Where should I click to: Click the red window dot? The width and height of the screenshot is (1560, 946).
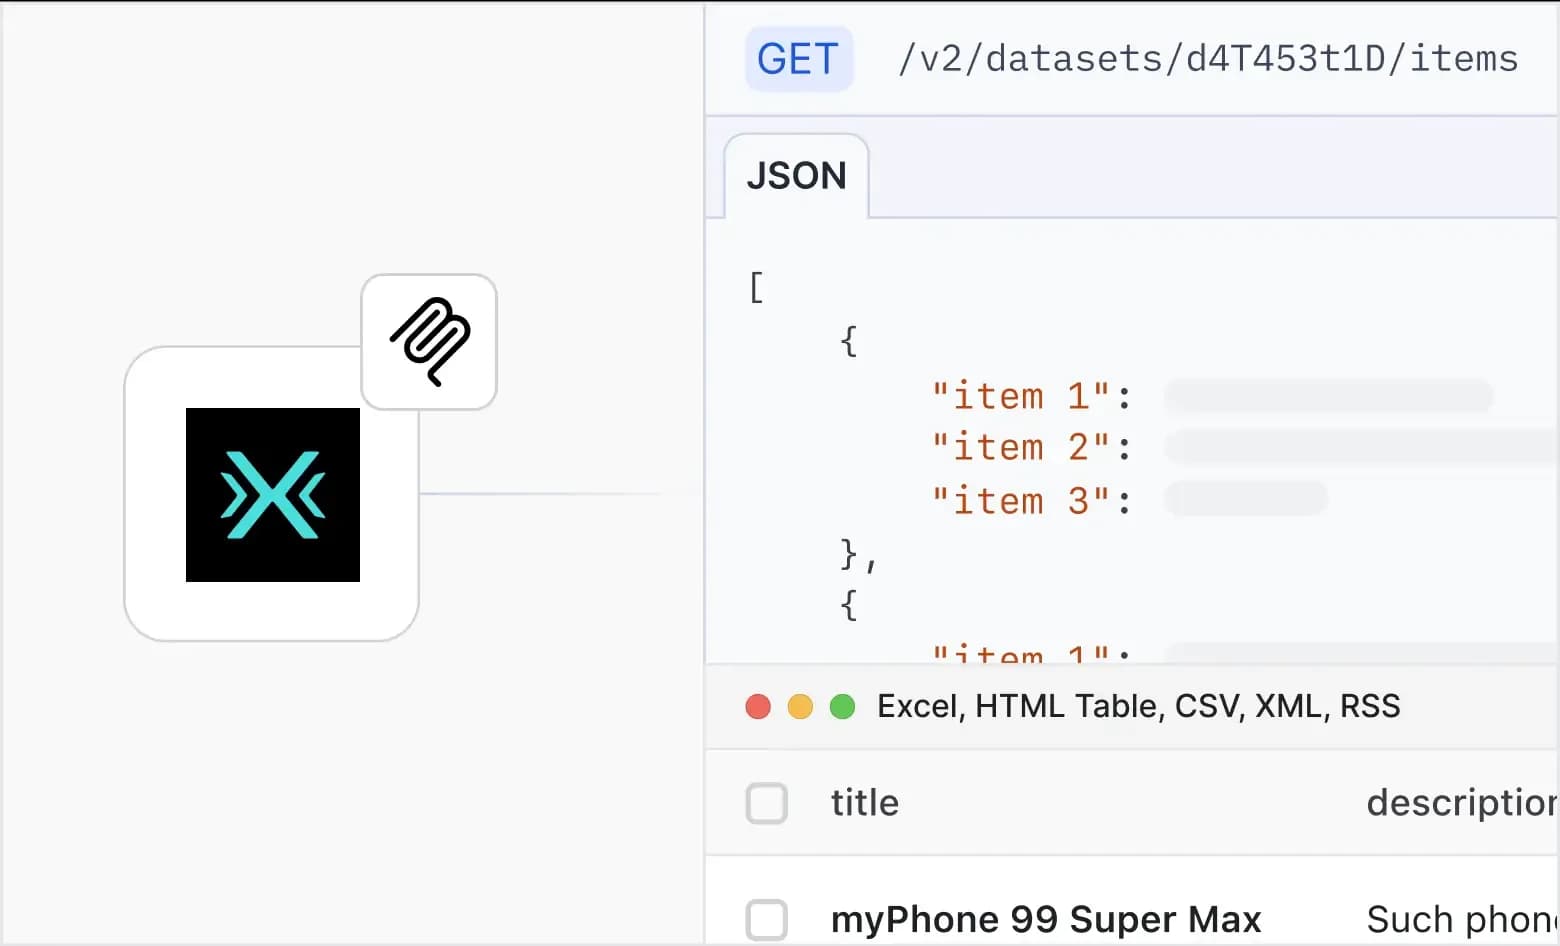coord(758,707)
